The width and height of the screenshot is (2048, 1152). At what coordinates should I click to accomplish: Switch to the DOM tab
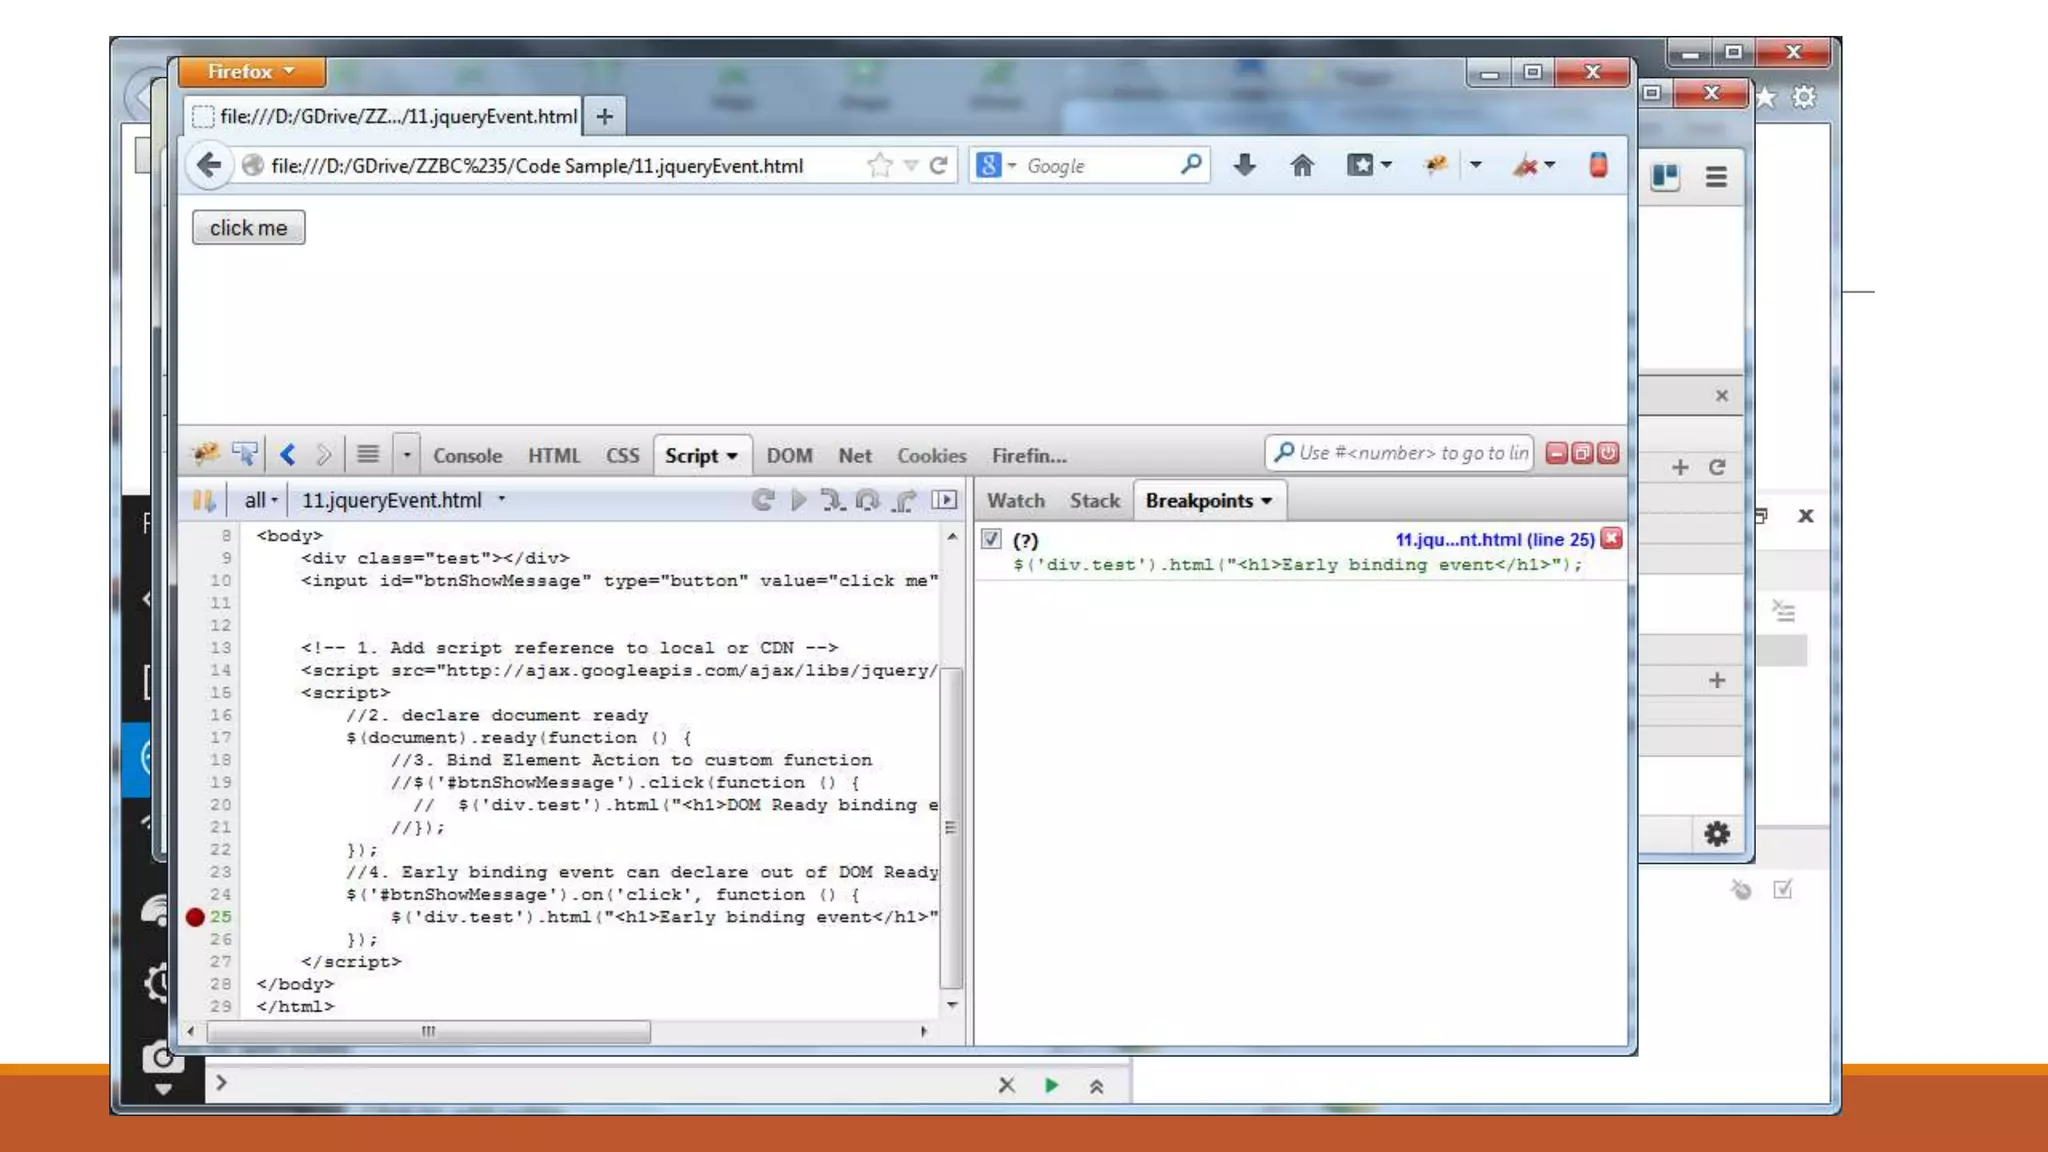pos(789,455)
